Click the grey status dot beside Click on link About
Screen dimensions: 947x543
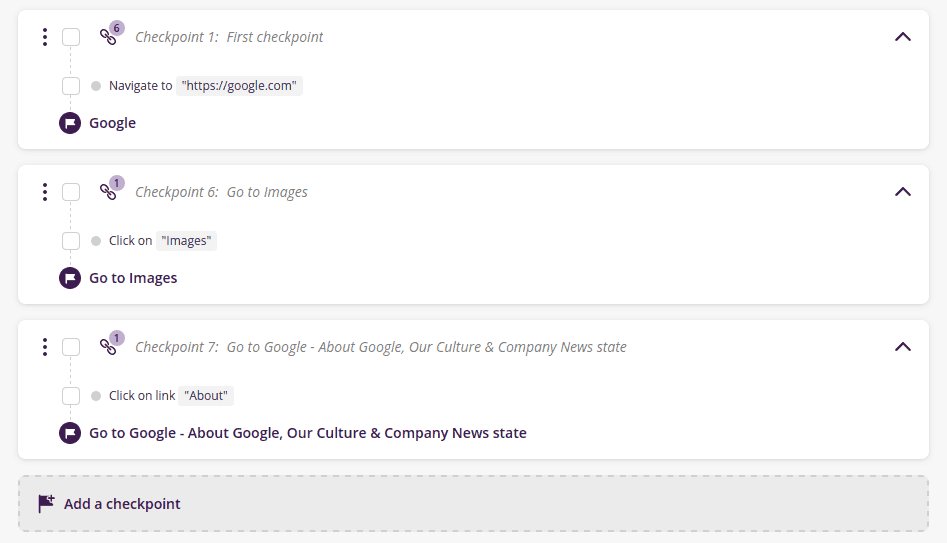[96, 396]
